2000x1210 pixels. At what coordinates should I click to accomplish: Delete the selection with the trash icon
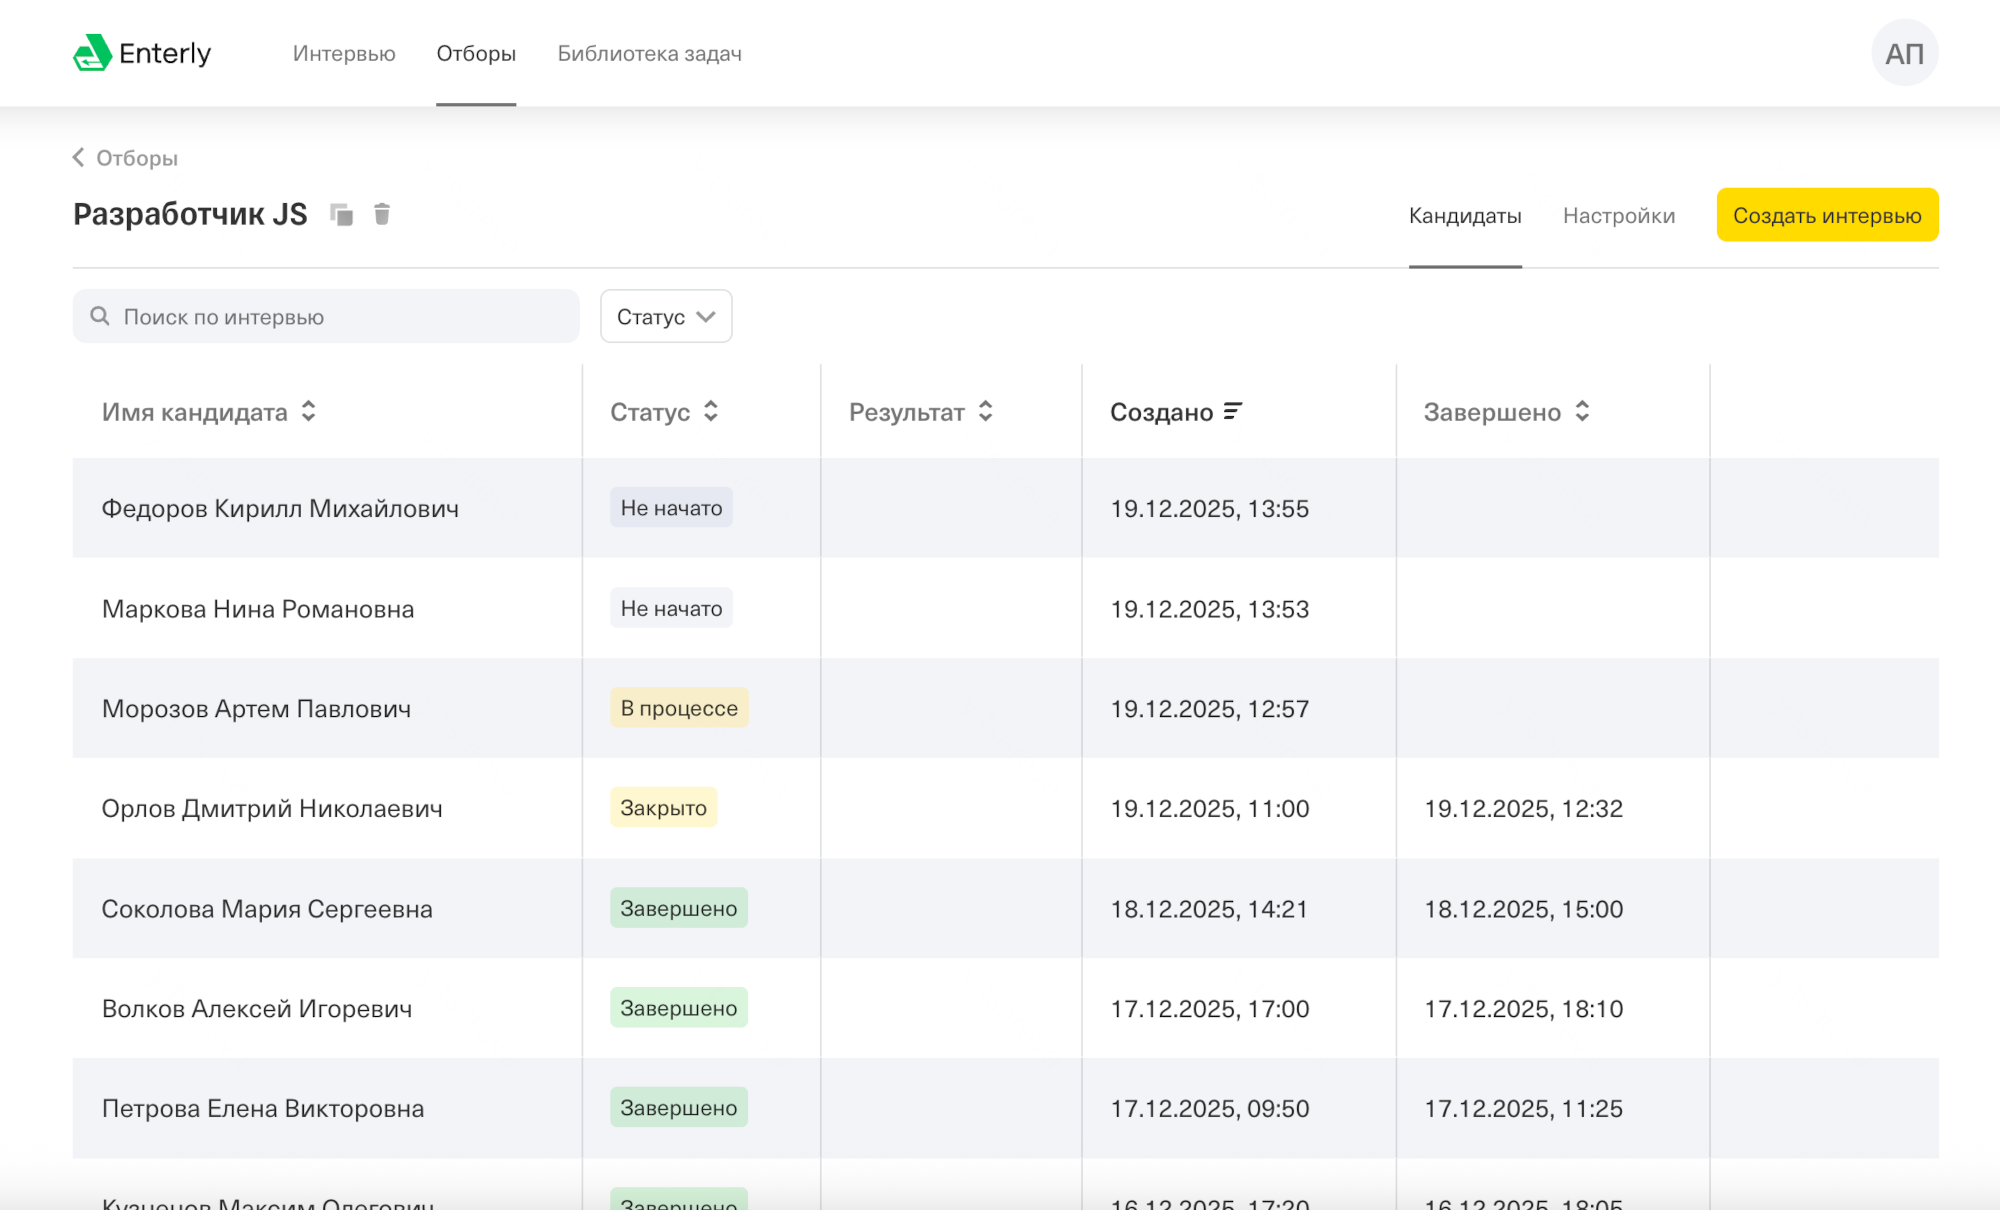pos(382,214)
